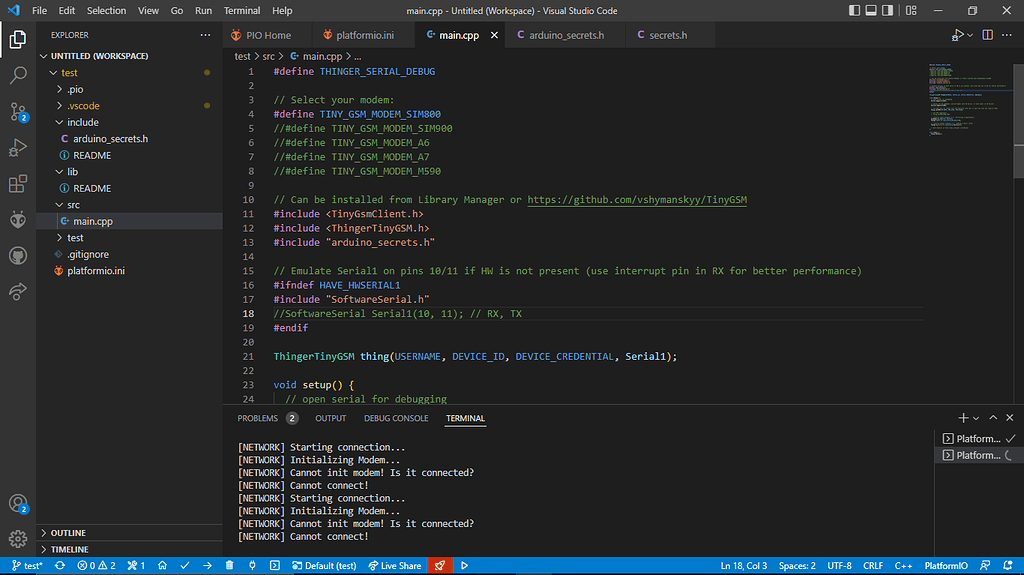The image size is (1024, 575).
Task: Click the Split Editor Right icon
Action: (986, 35)
